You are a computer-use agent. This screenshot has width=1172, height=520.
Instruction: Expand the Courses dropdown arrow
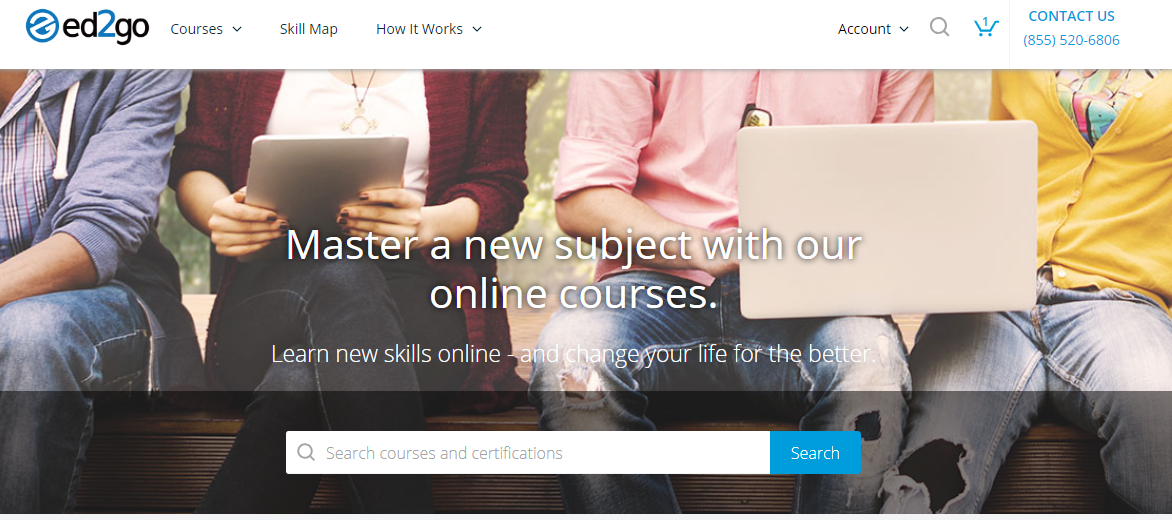pos(237,29)
